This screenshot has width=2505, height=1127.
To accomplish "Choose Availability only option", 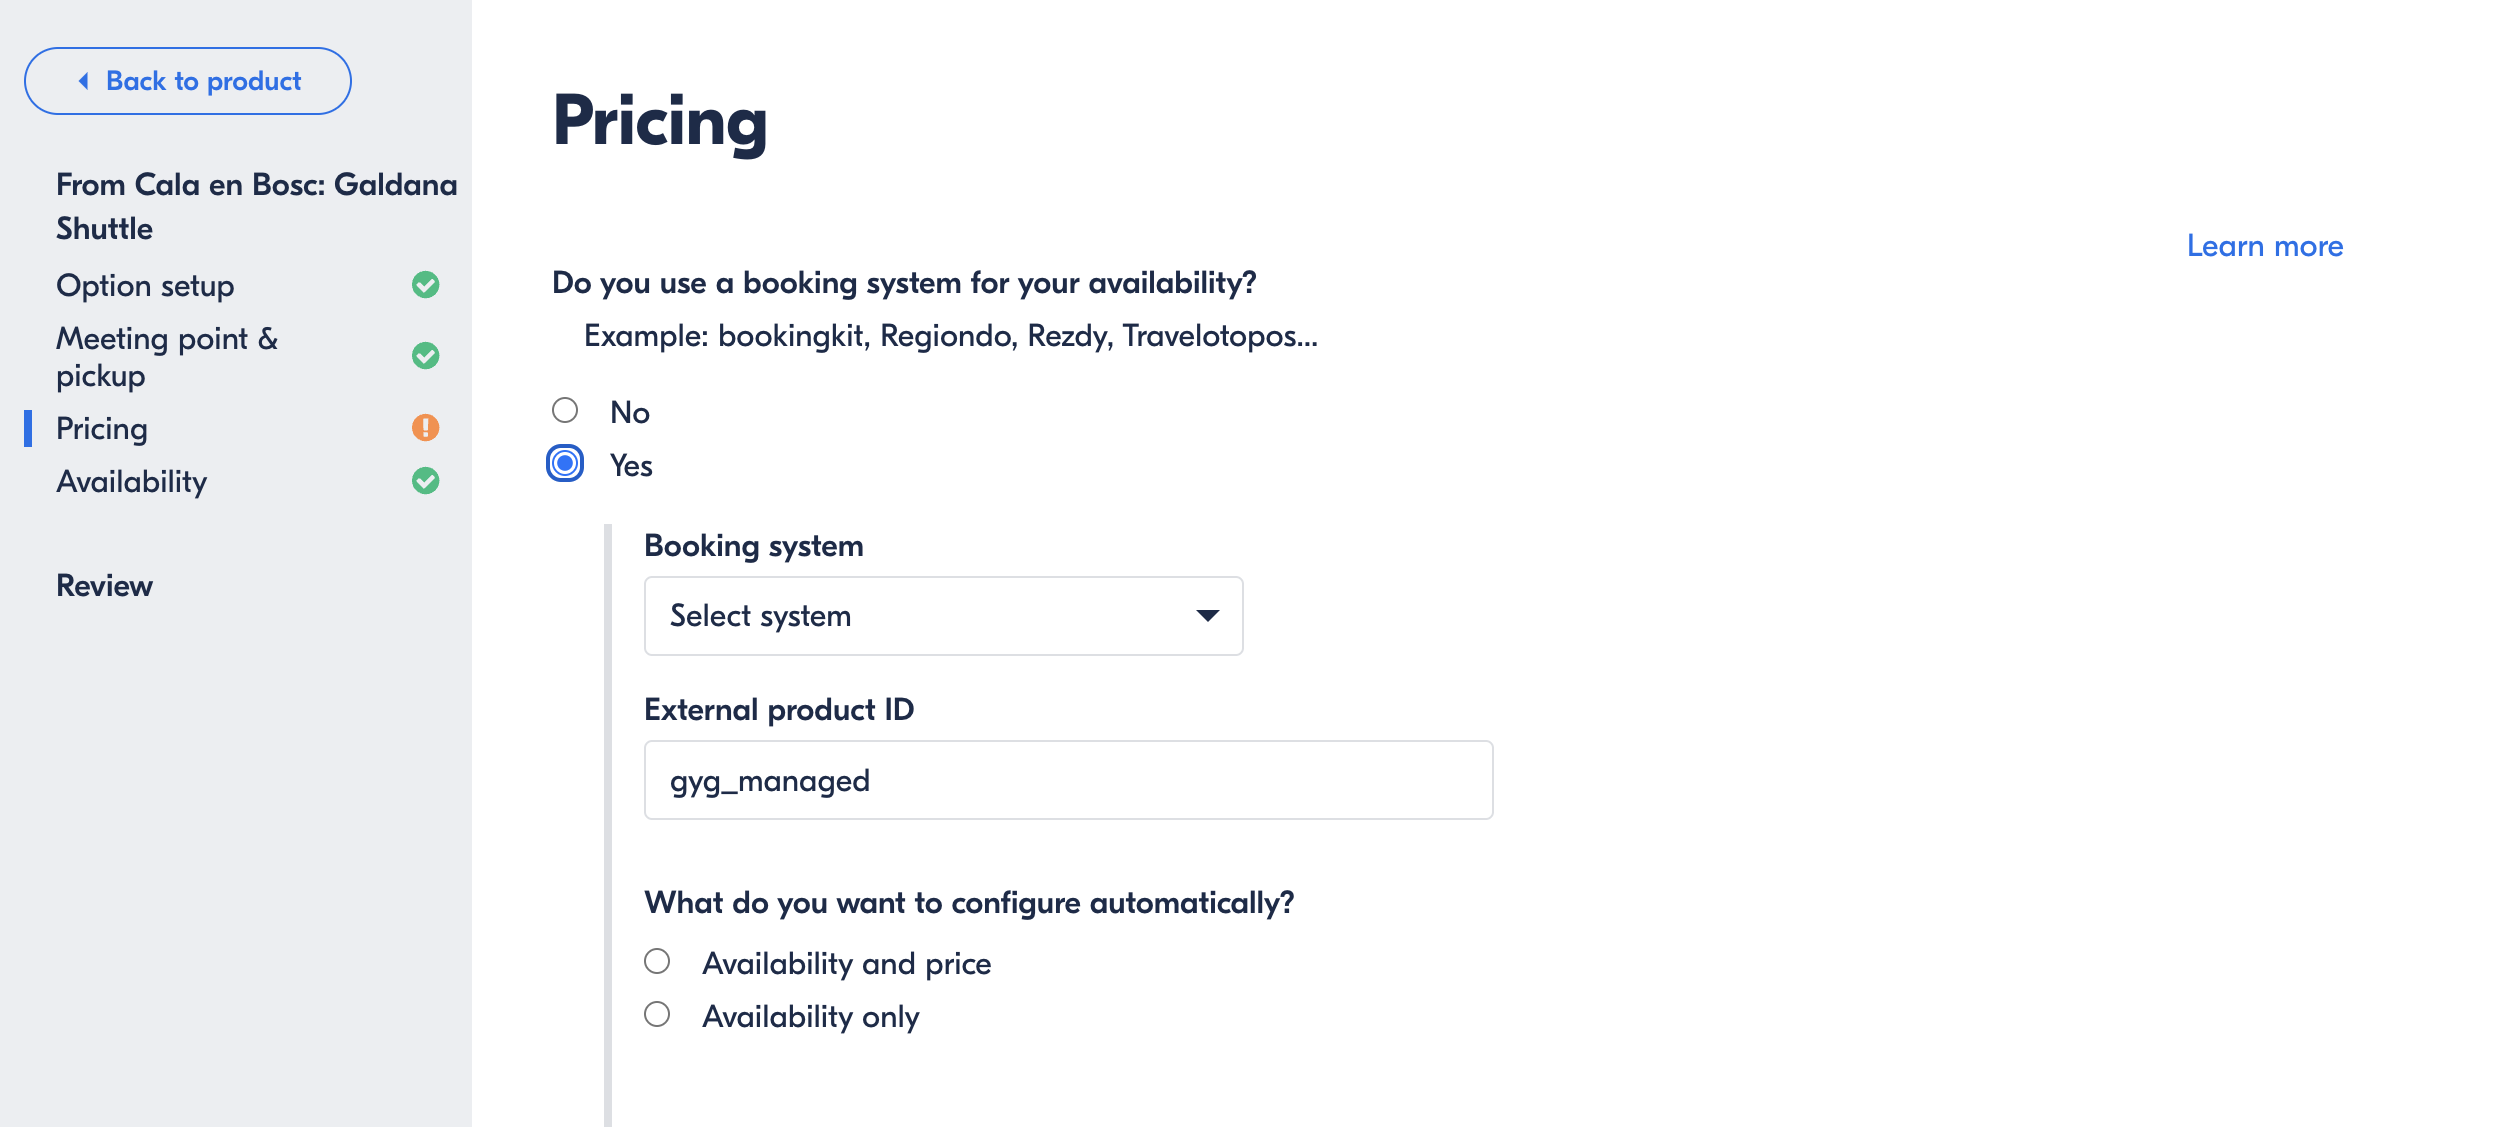I will (657, 1014).
